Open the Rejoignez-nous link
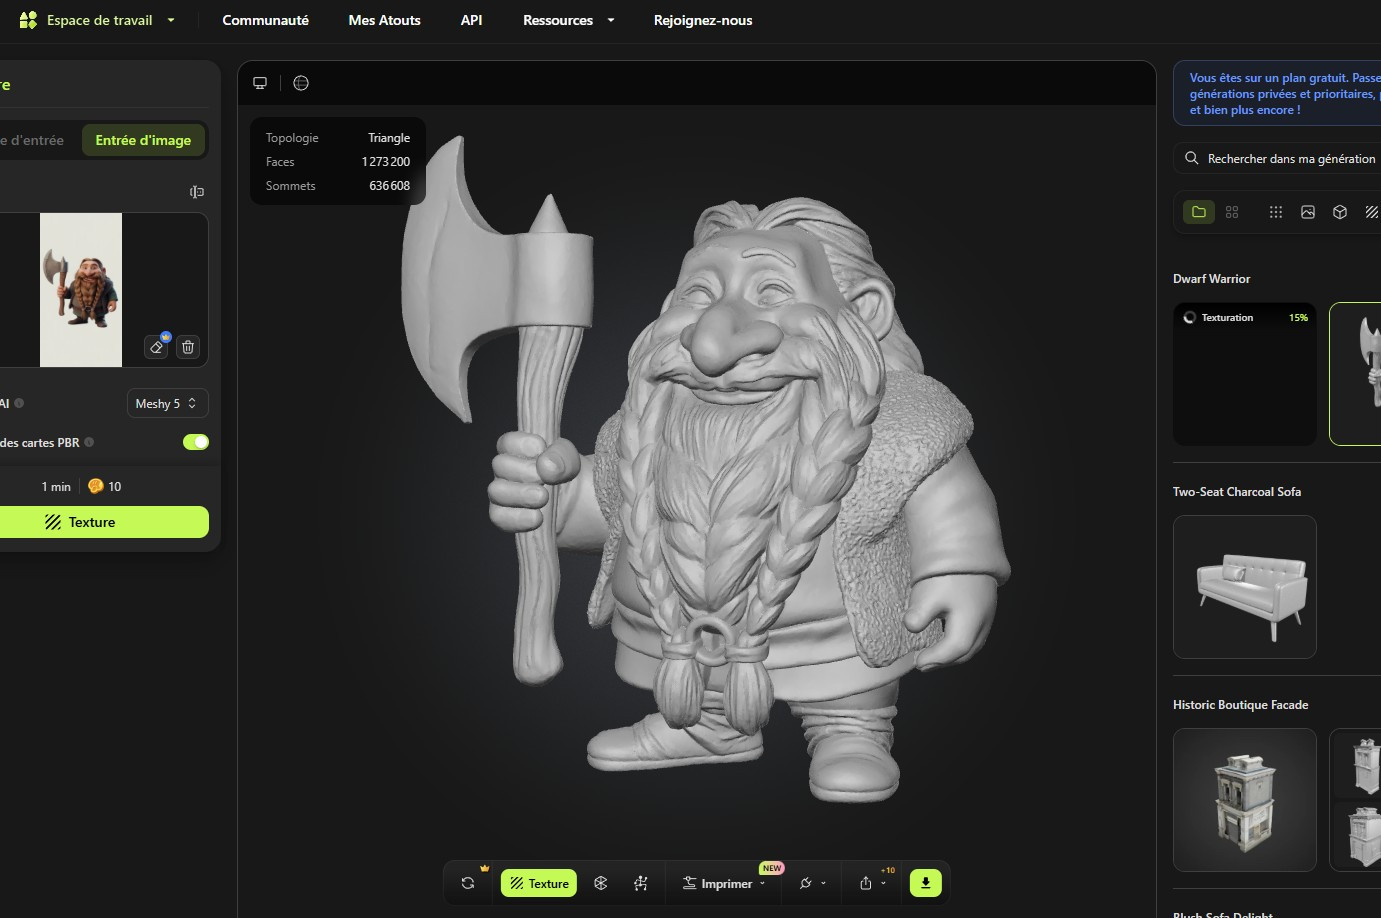Screen dimensions: 1381x918 (702, 20)
